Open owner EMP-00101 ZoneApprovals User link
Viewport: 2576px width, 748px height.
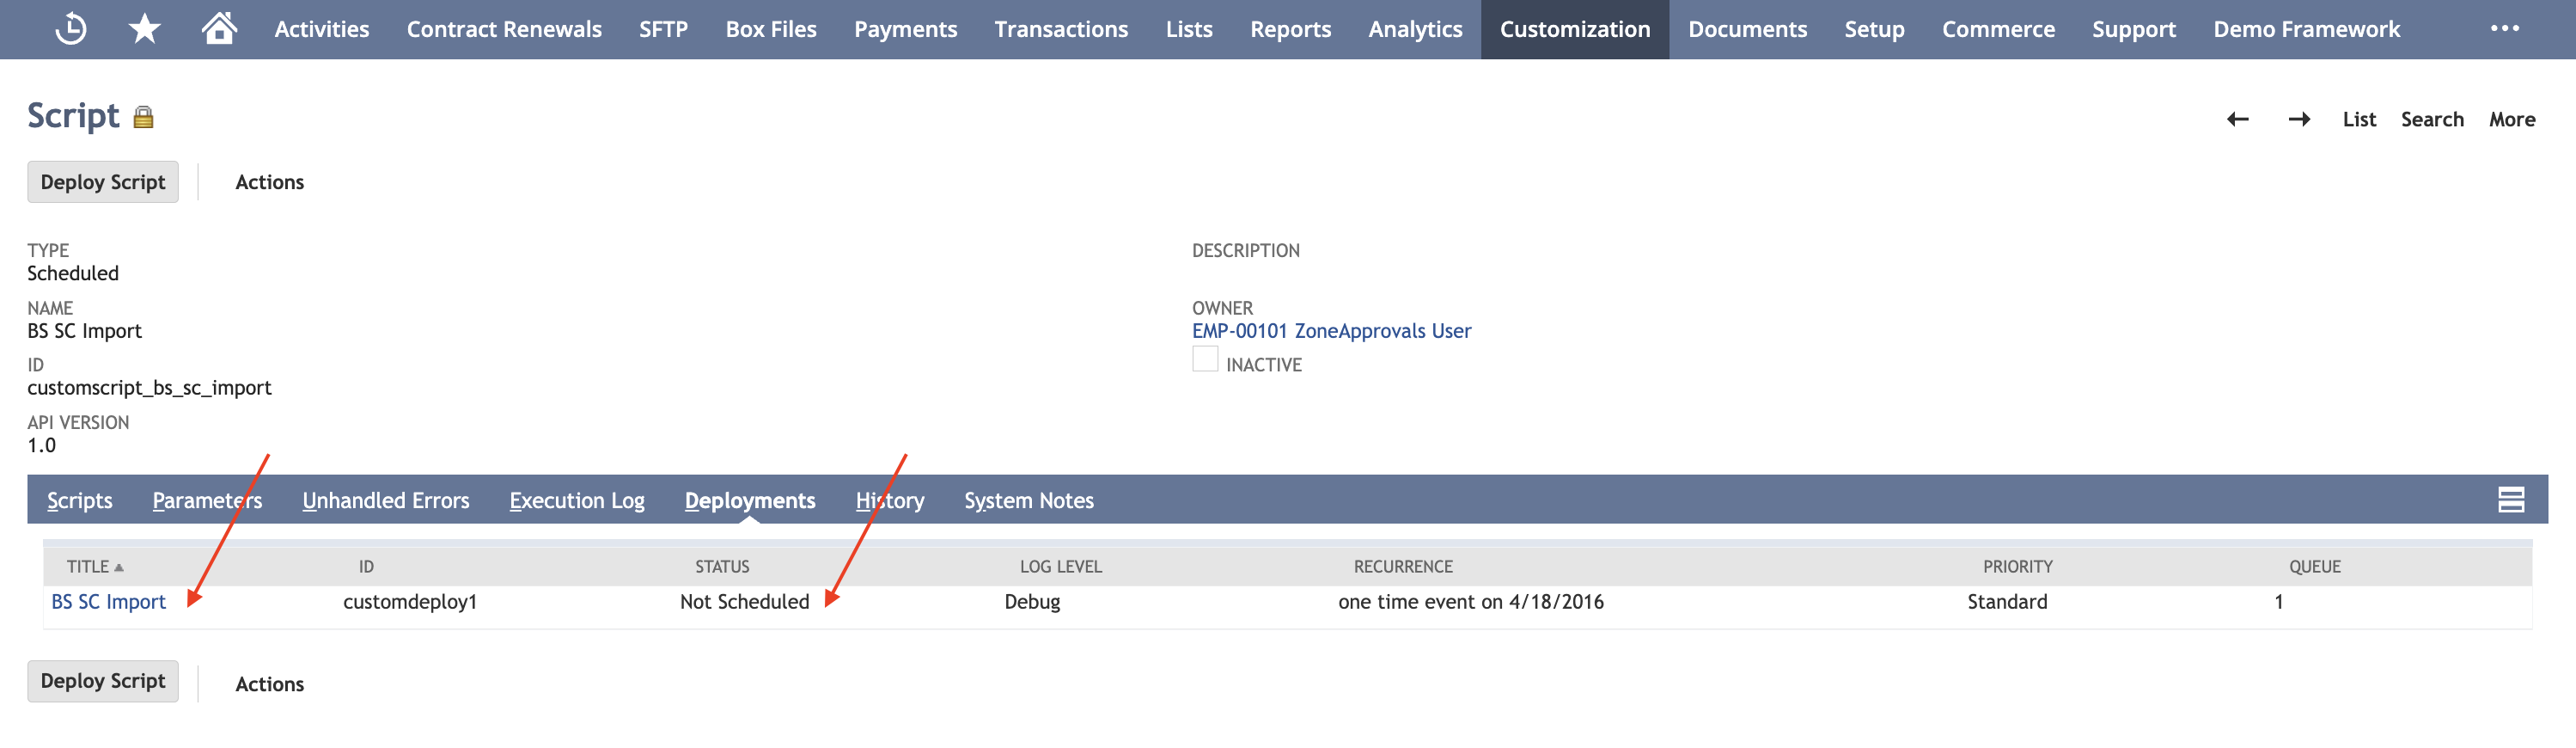[1331, 331]
